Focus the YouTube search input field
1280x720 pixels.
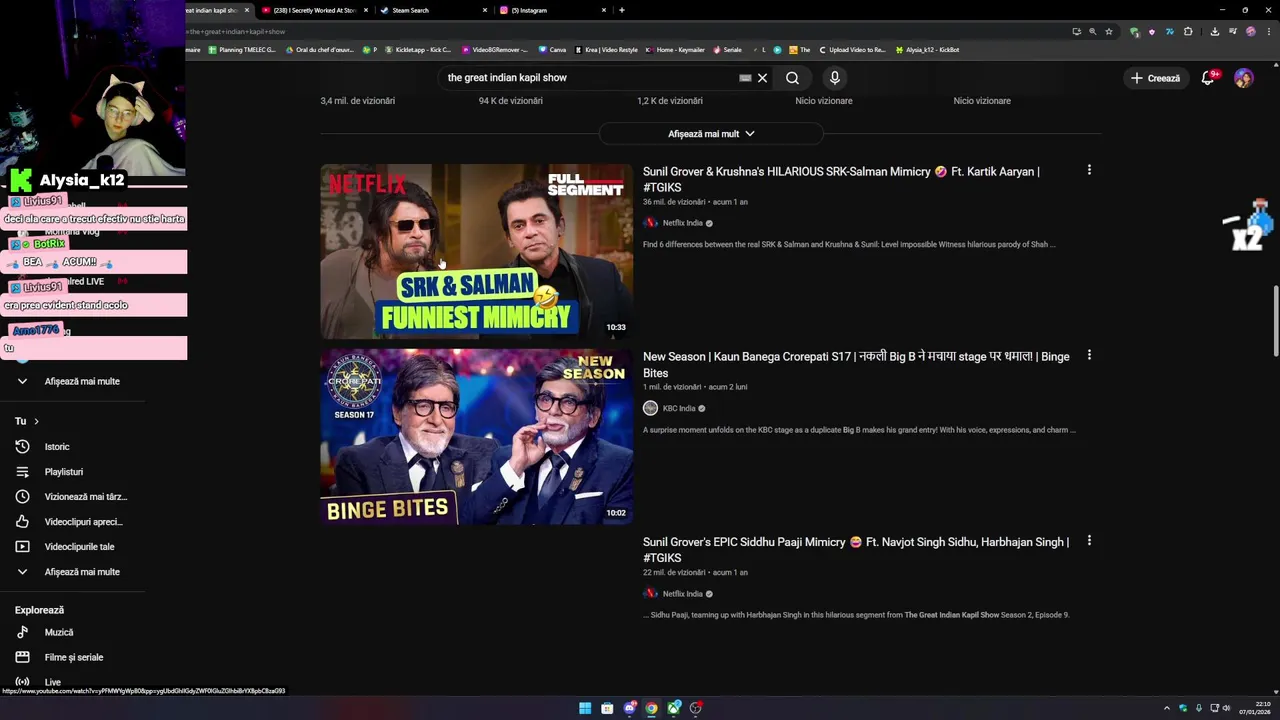click(x=590, y=78)
